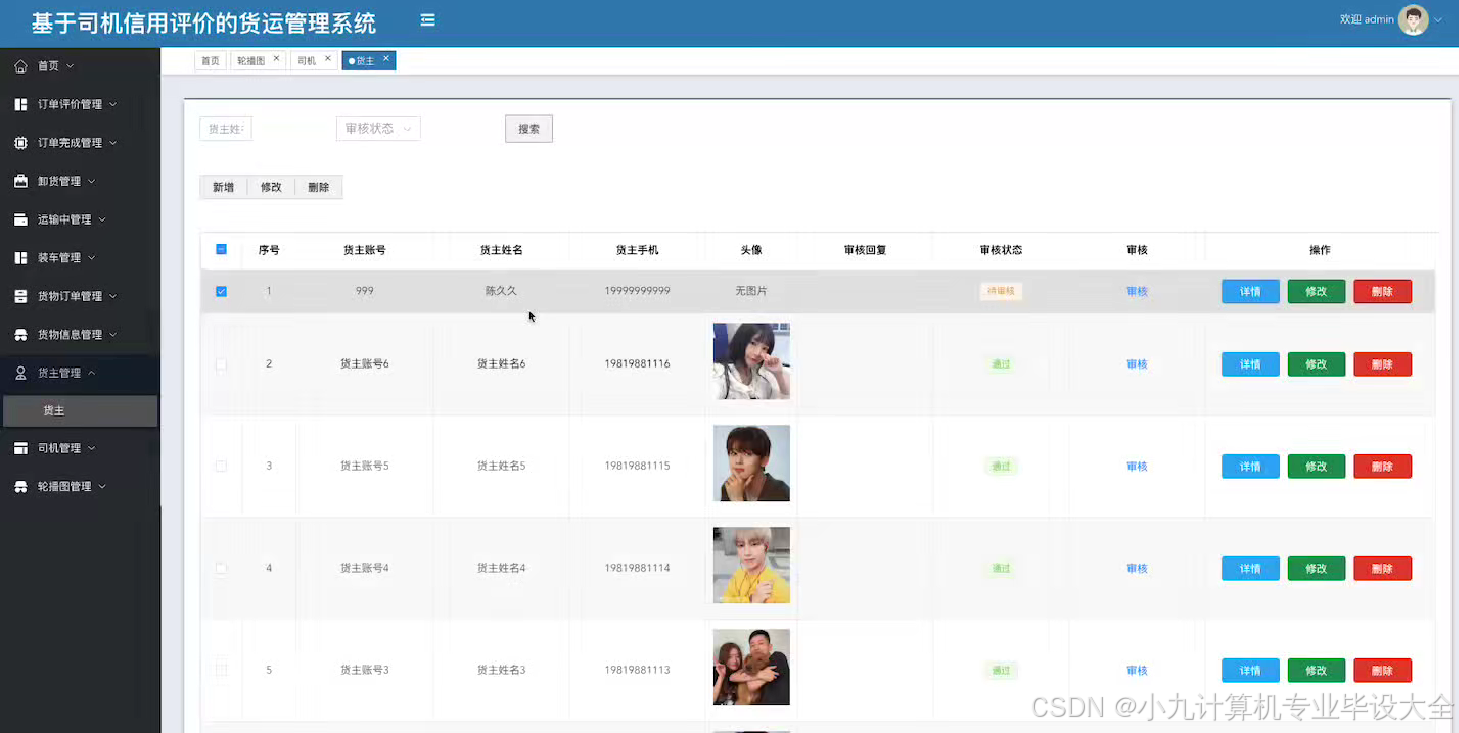The height and width of the screenshot is (733, 1459).
Task: Click the 订单完成管理 chip icon
Action: (x=21, y=143)
